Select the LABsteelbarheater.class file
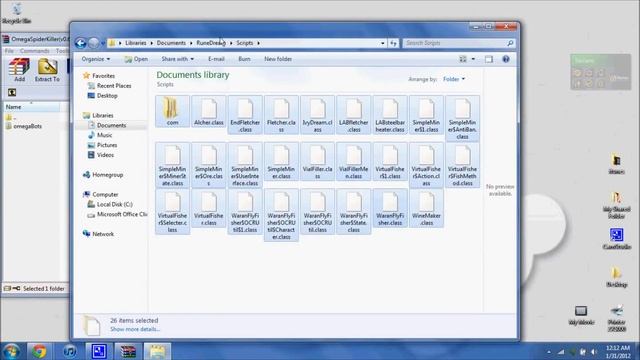 click(x=390, y=115)
